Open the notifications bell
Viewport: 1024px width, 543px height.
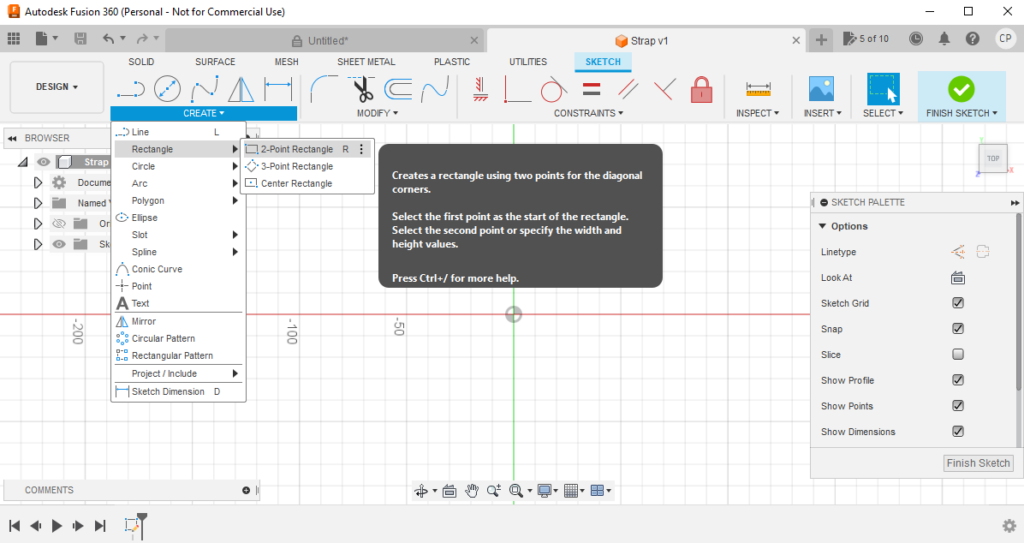(945, 39)
